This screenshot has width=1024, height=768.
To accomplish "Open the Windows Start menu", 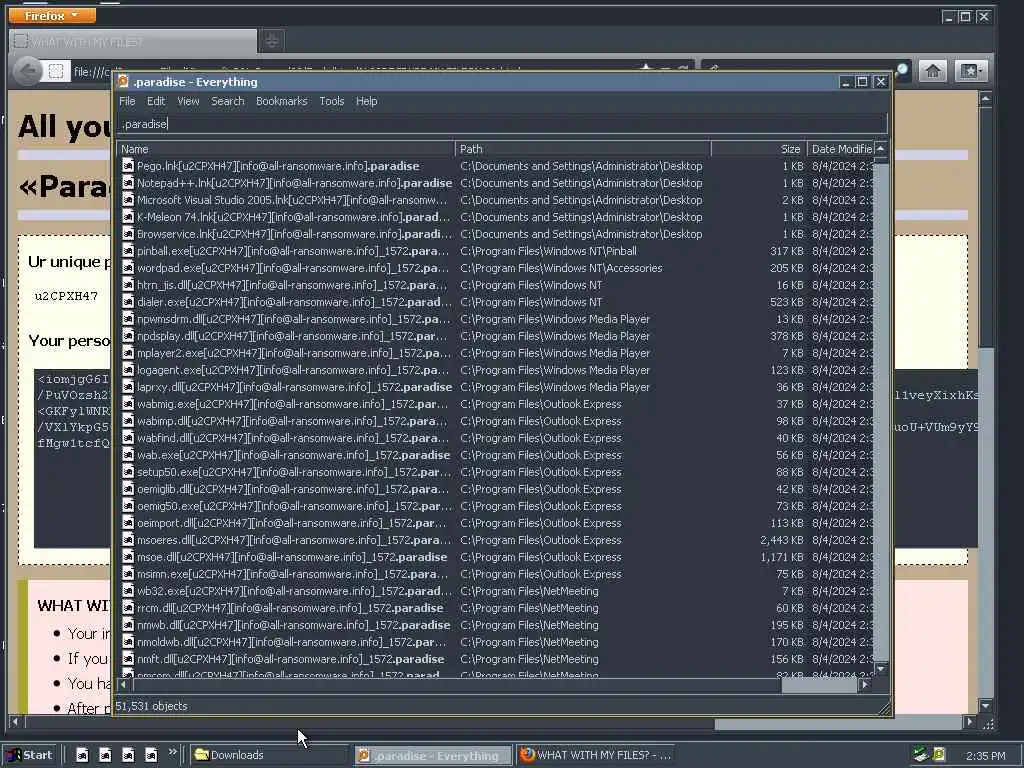I will 30,755.
